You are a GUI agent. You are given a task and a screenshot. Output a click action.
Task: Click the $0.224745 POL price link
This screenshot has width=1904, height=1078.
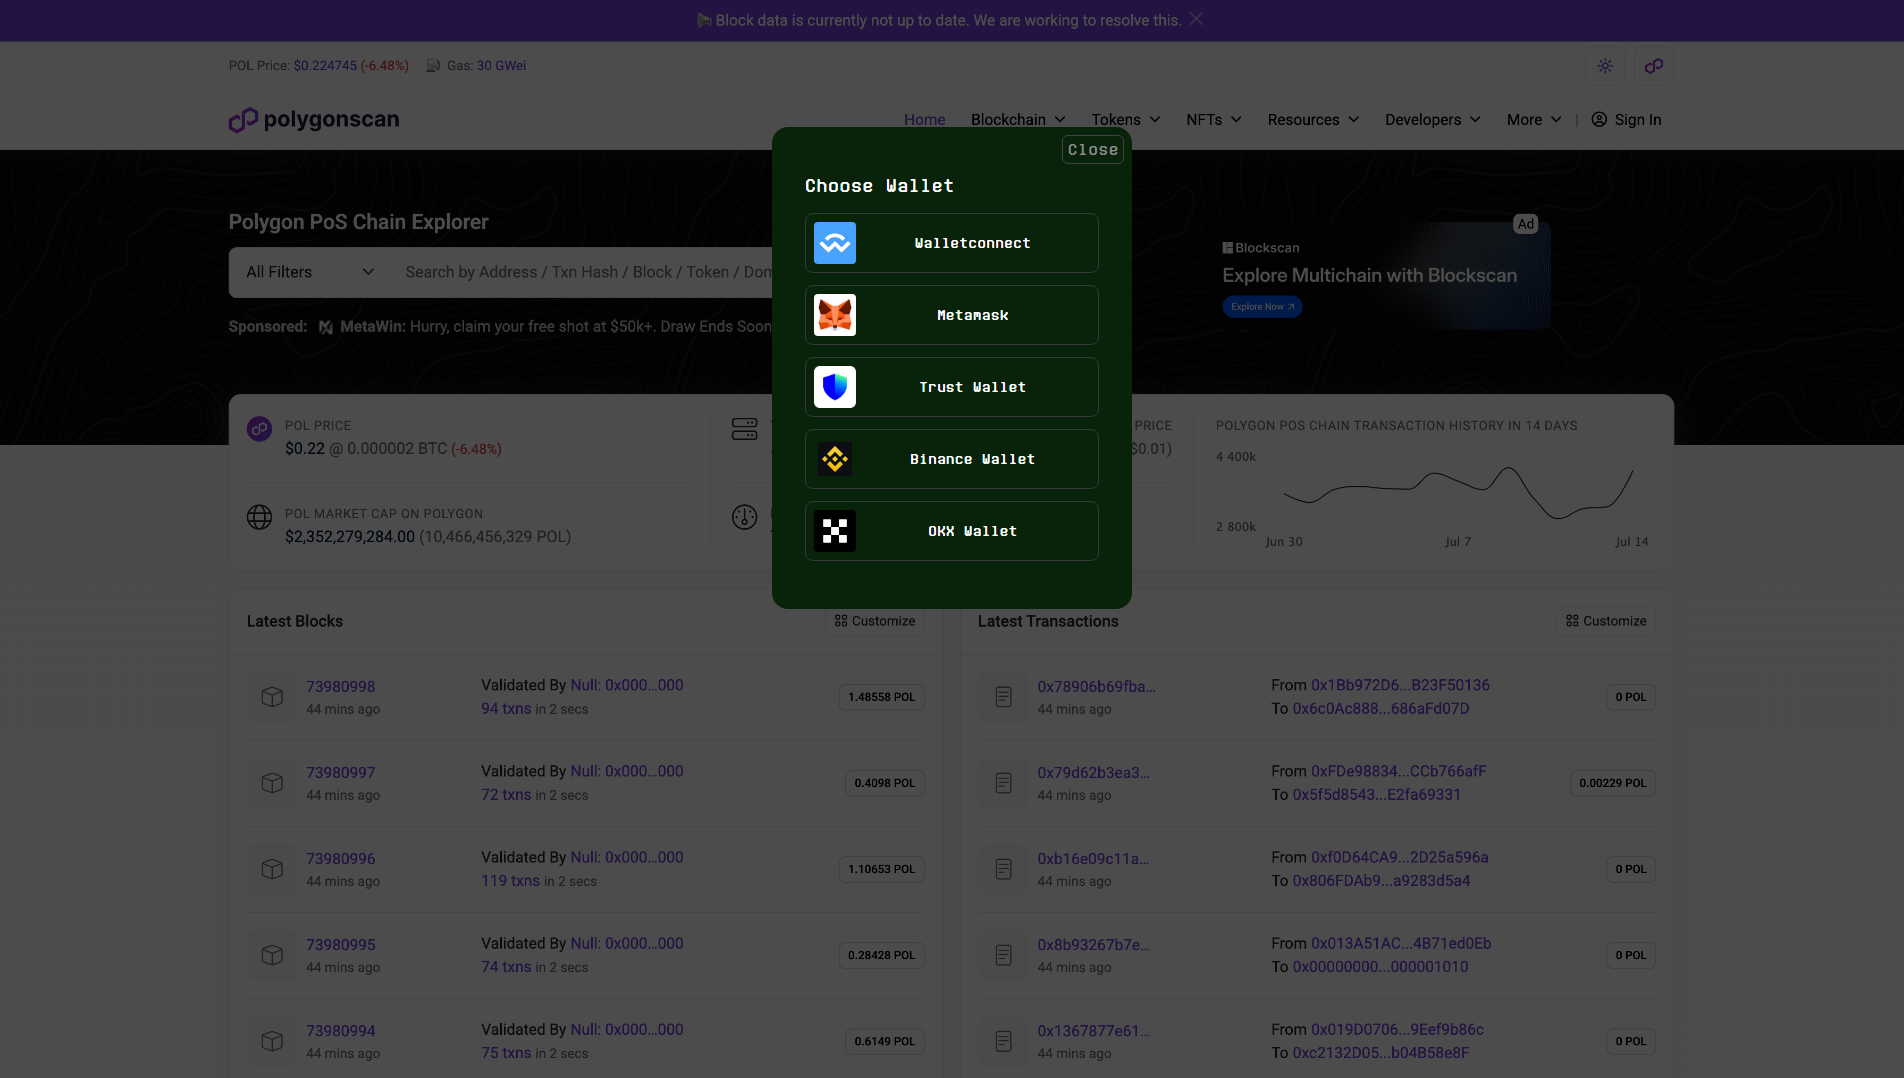coord(325,66)
